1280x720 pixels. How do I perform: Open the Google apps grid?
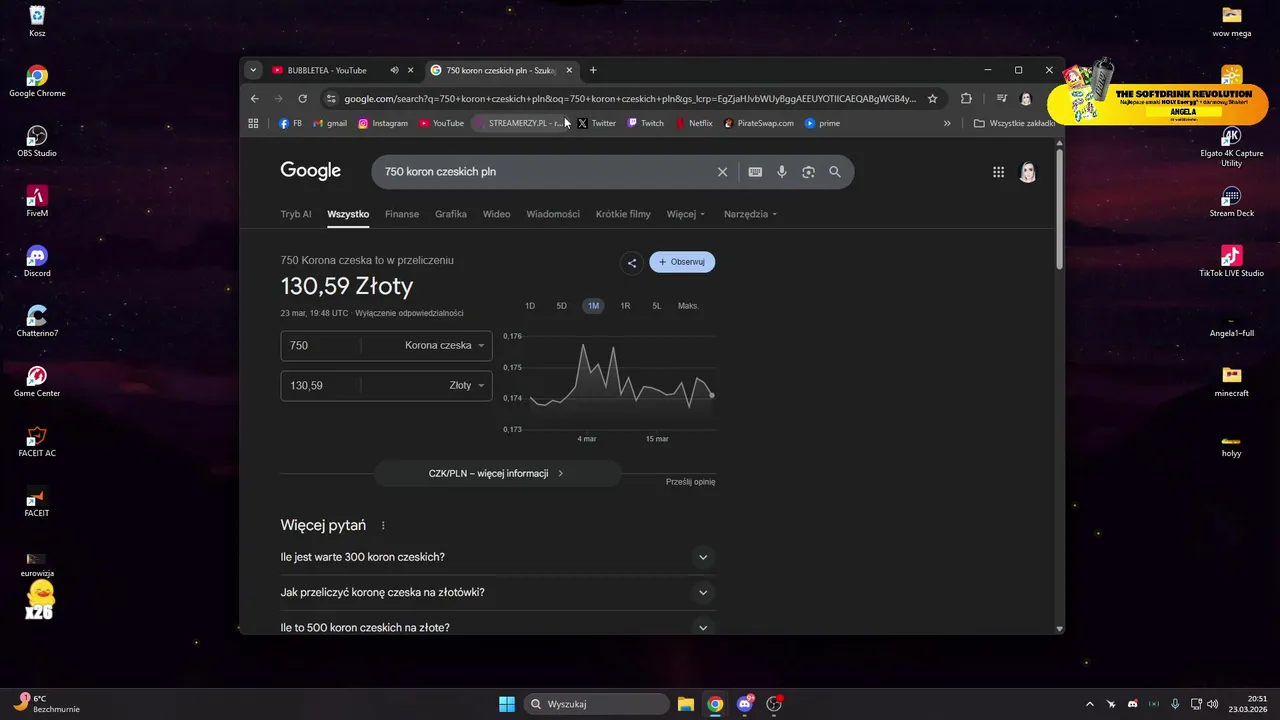coord(998,172)
